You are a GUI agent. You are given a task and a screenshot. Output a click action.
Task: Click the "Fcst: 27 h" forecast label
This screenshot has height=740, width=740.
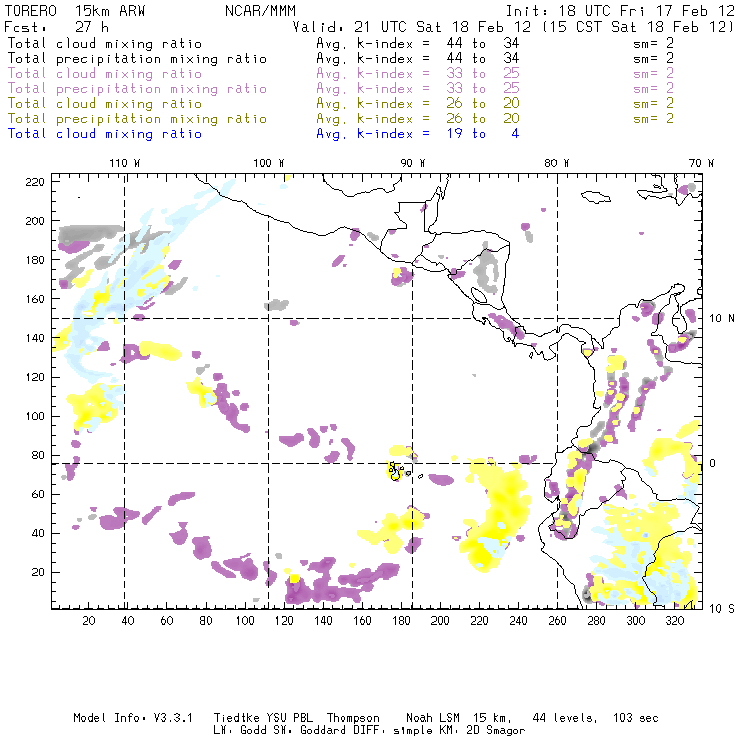[50, 27]
